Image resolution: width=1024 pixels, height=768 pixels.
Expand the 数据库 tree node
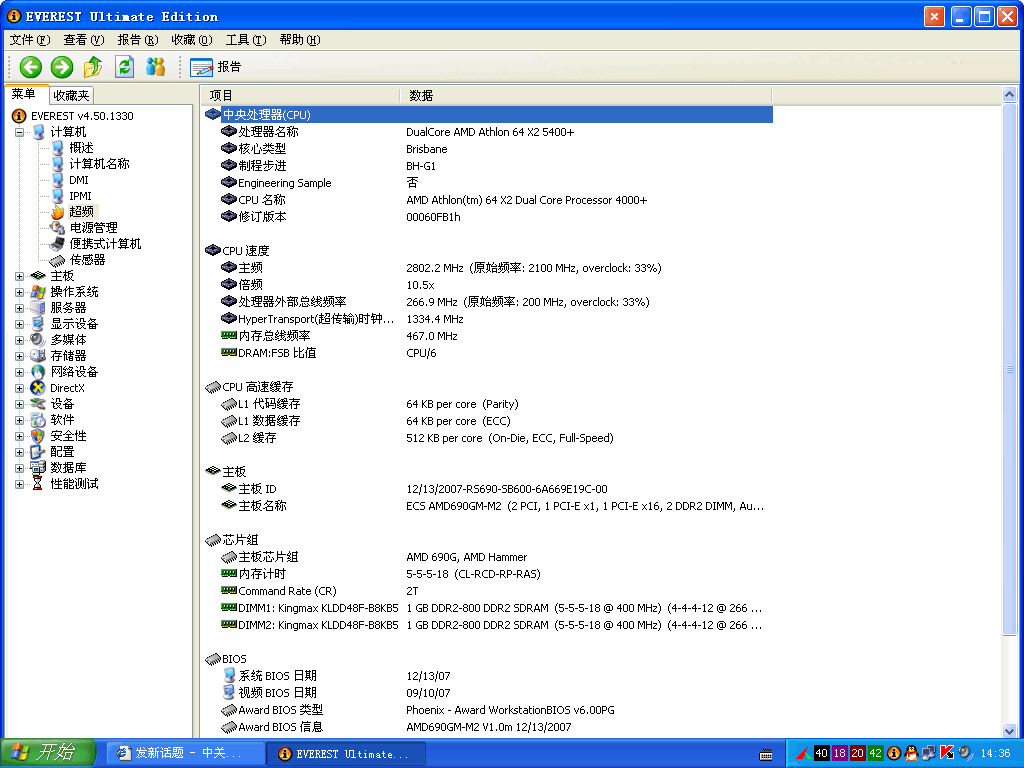coord(20,468)
